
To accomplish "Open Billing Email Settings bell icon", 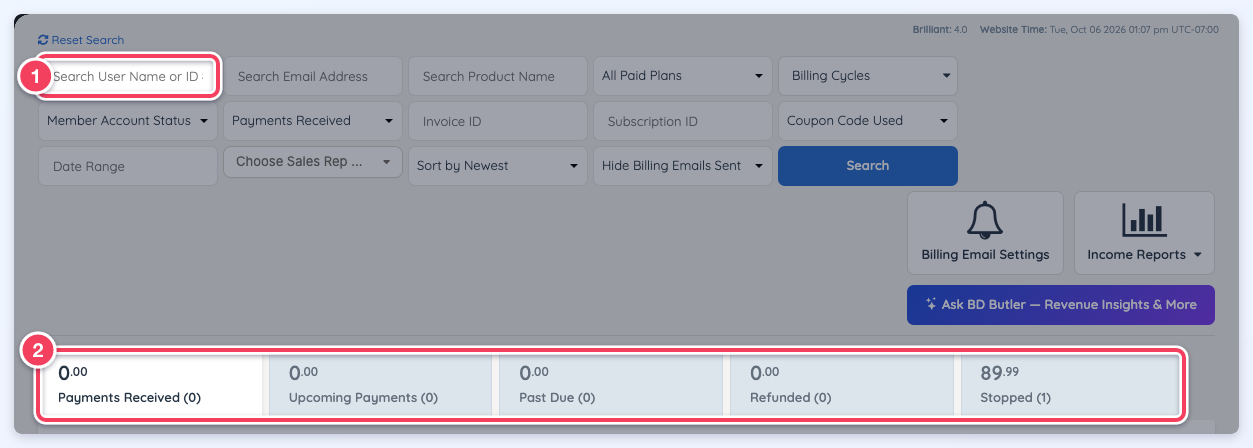I will pyautogui.click(x=985, y=220).
